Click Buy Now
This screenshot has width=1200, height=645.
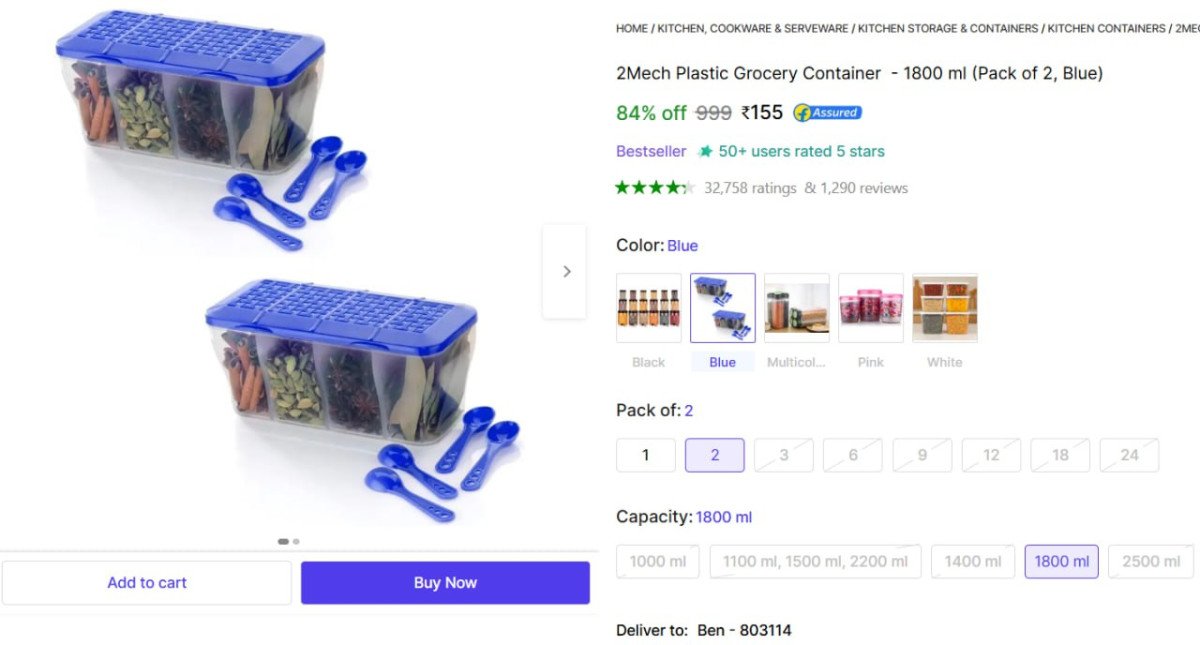click(x=445, y=582)
